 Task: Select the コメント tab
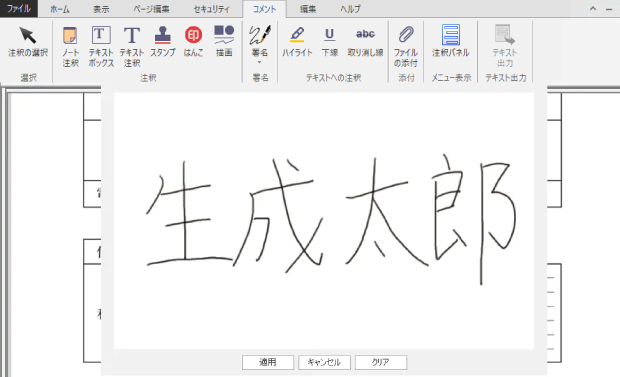264,9
